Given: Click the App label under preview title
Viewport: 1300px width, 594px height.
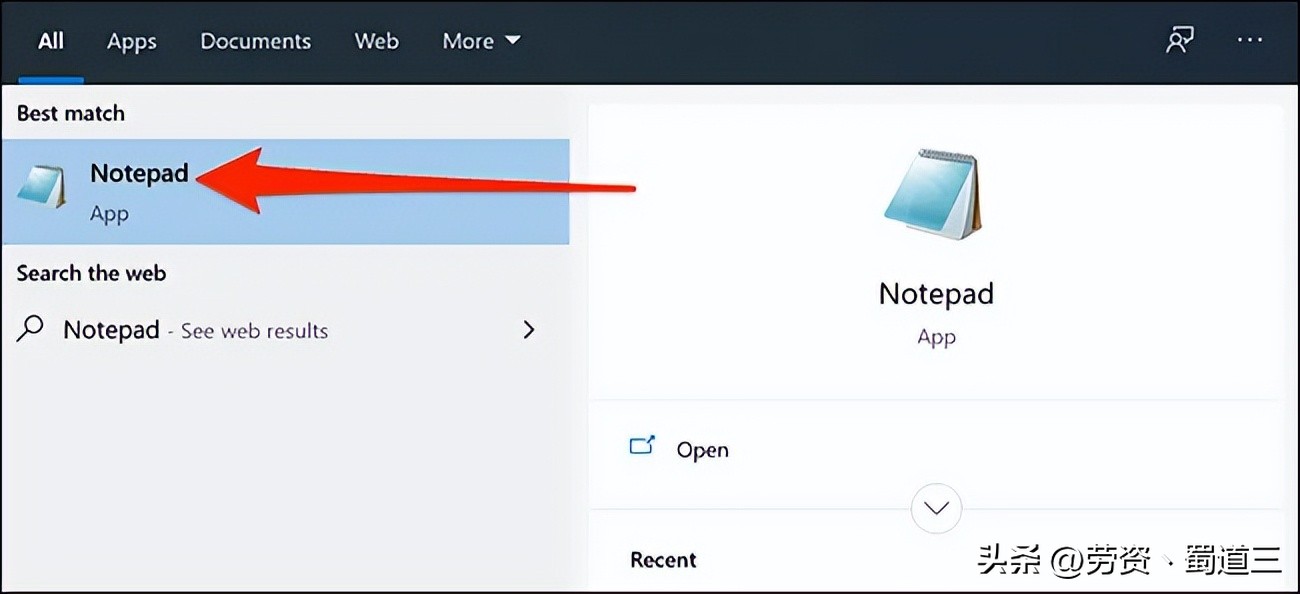Looking at the screenshot, I should tap(937, 337).
